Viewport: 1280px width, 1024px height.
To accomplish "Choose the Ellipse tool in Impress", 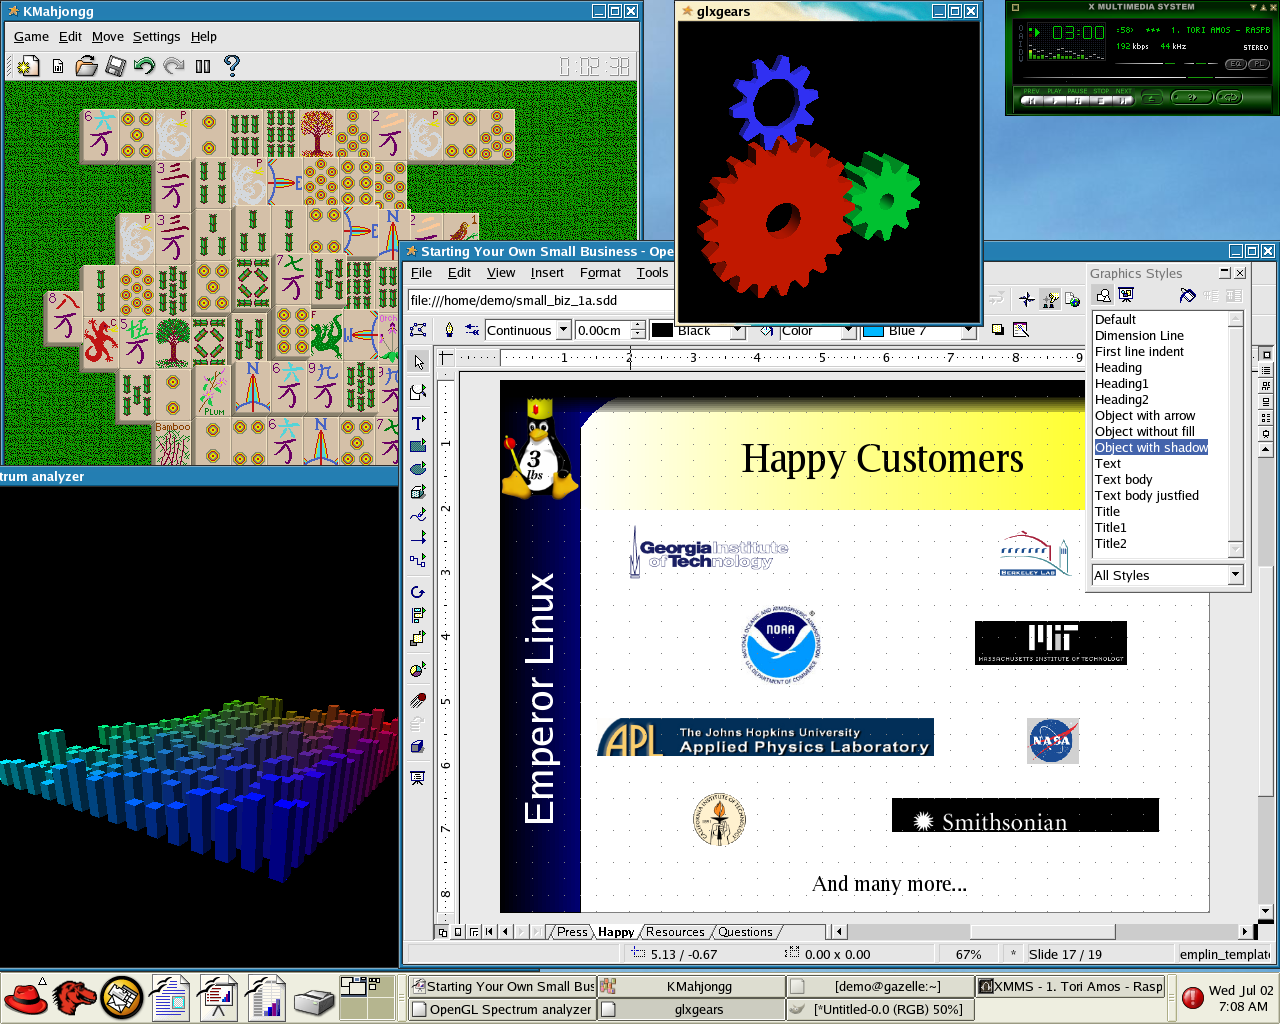I will 419,469.
